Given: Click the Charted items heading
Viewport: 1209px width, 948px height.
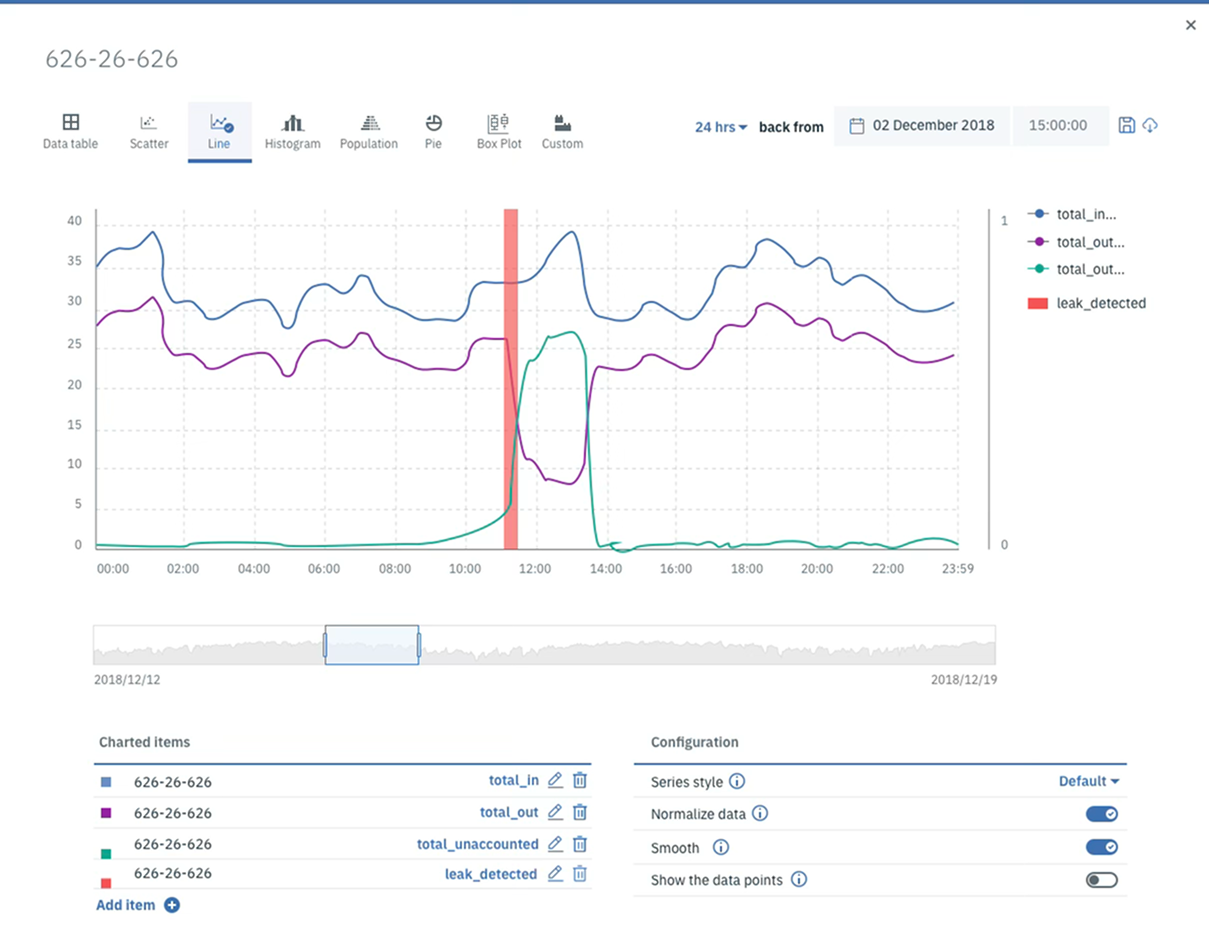Looking at the screenshot, I should 144,742.
